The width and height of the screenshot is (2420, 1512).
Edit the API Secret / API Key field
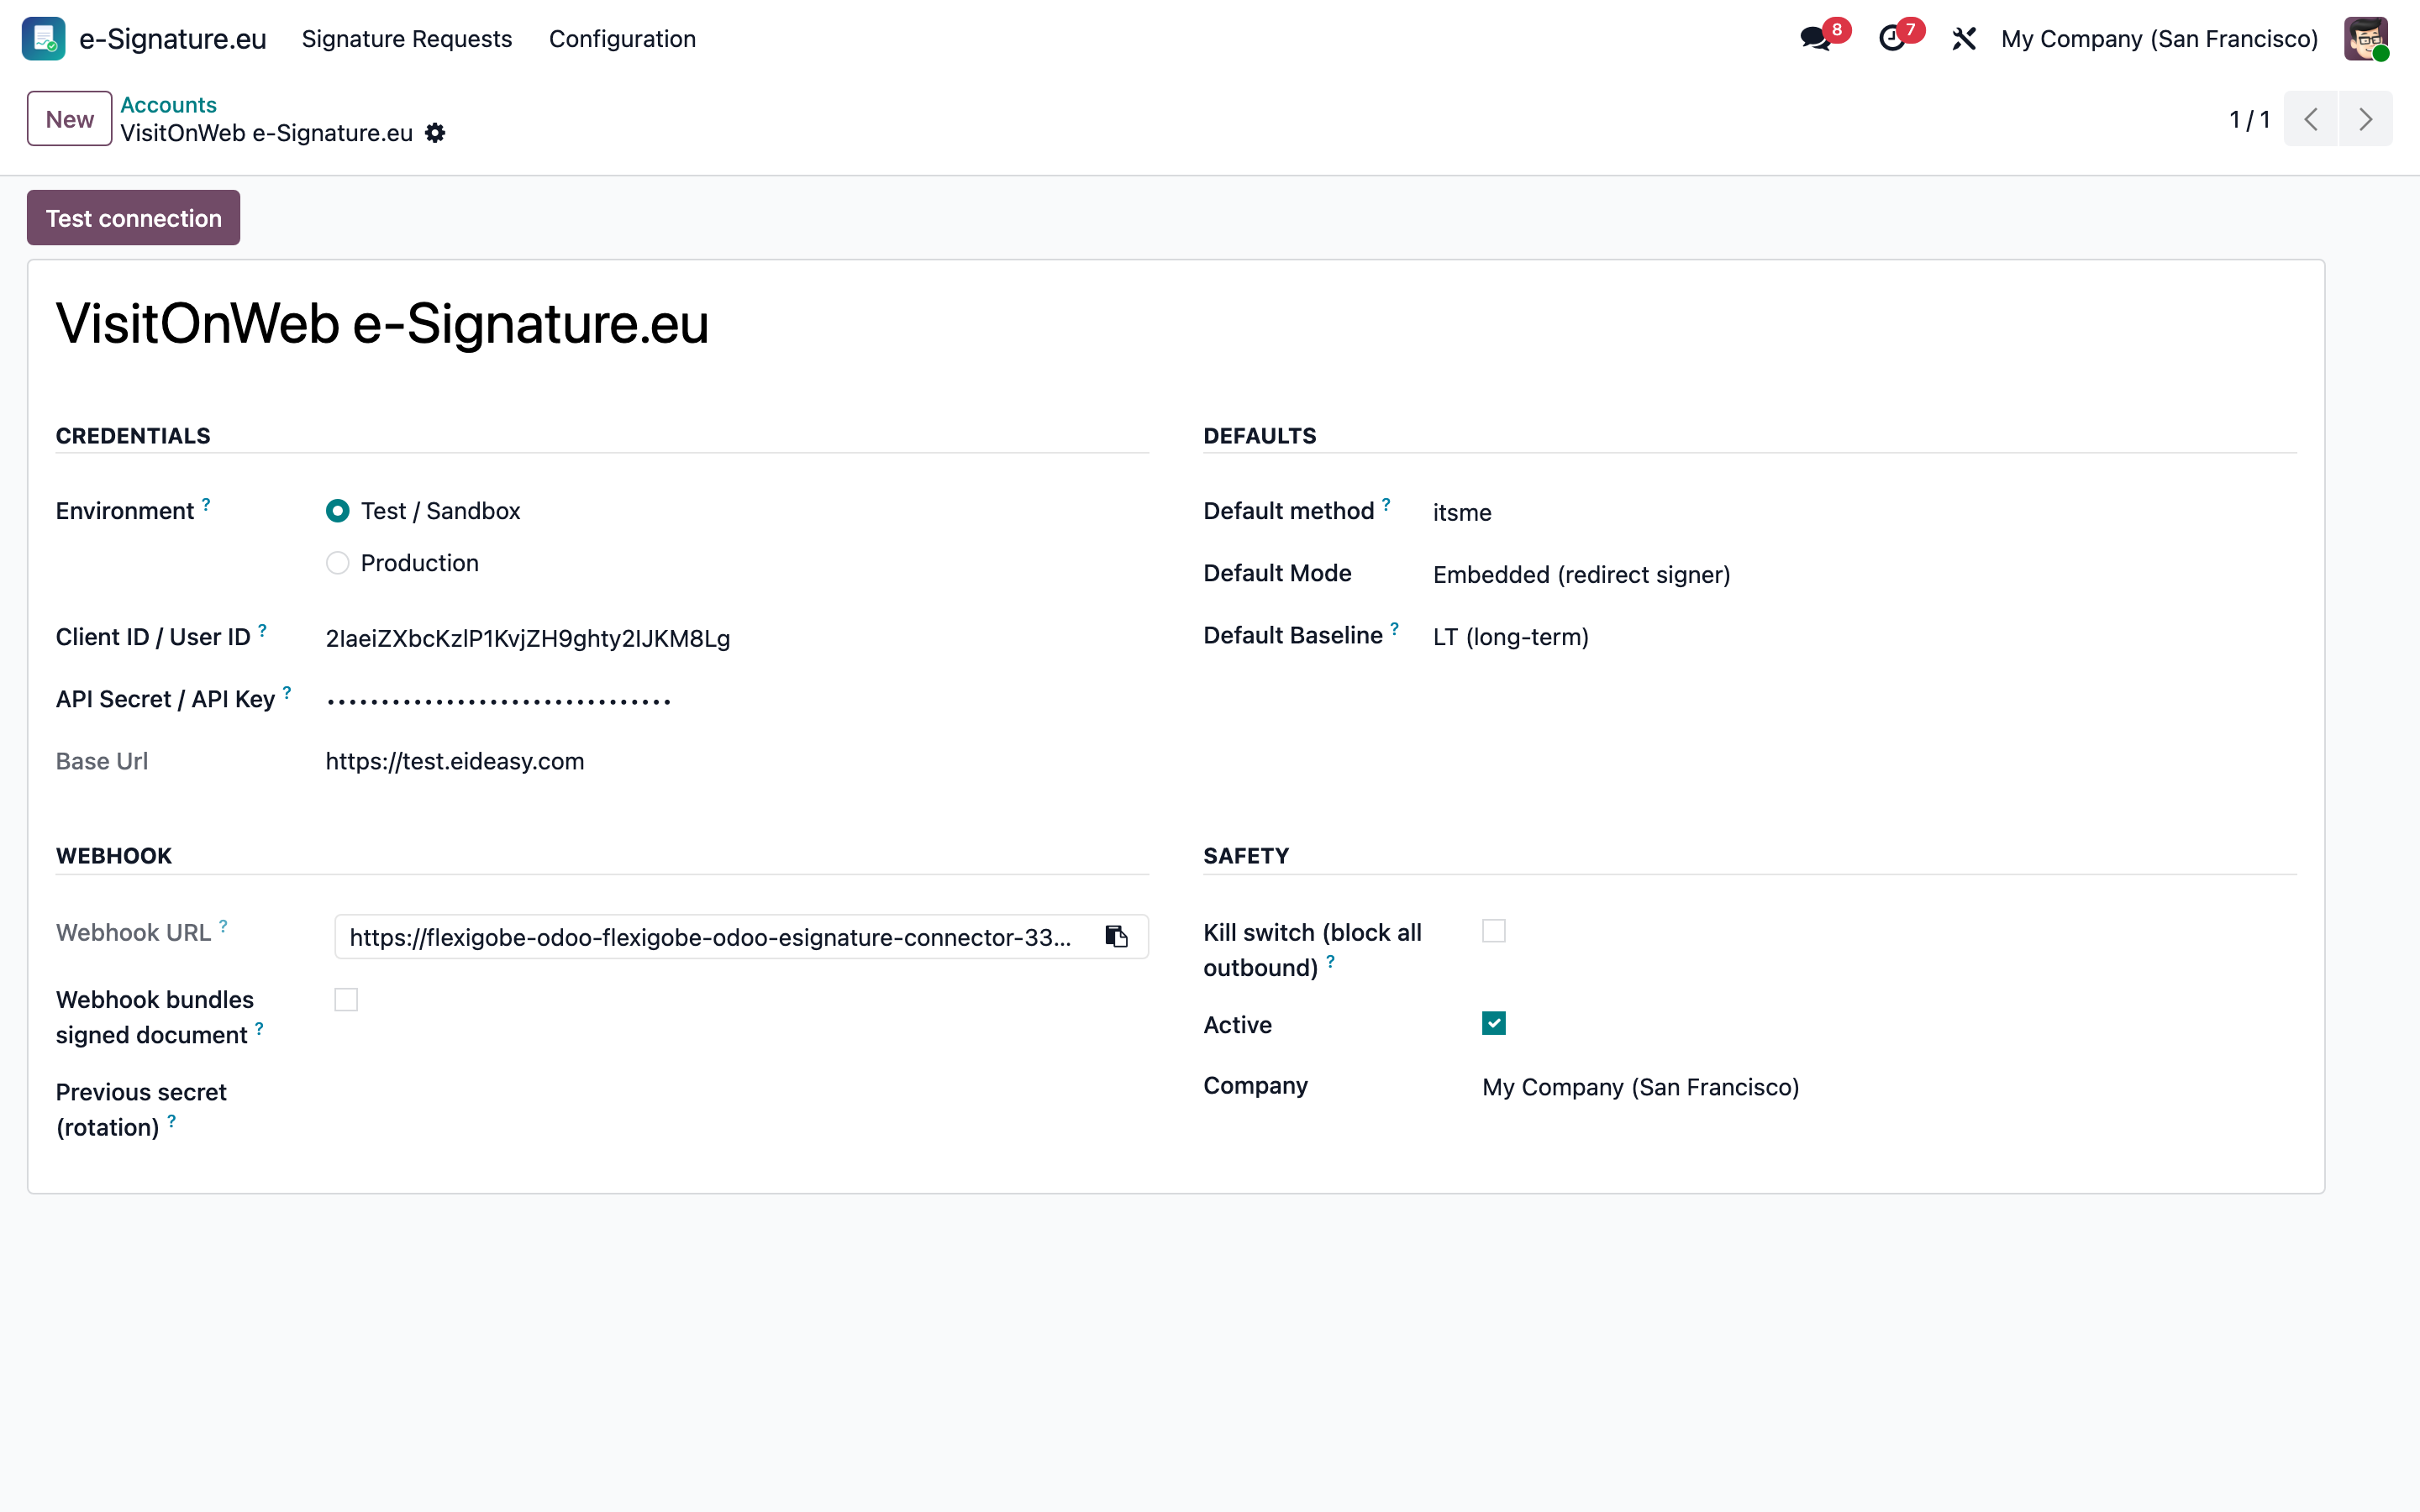[736, 701]
